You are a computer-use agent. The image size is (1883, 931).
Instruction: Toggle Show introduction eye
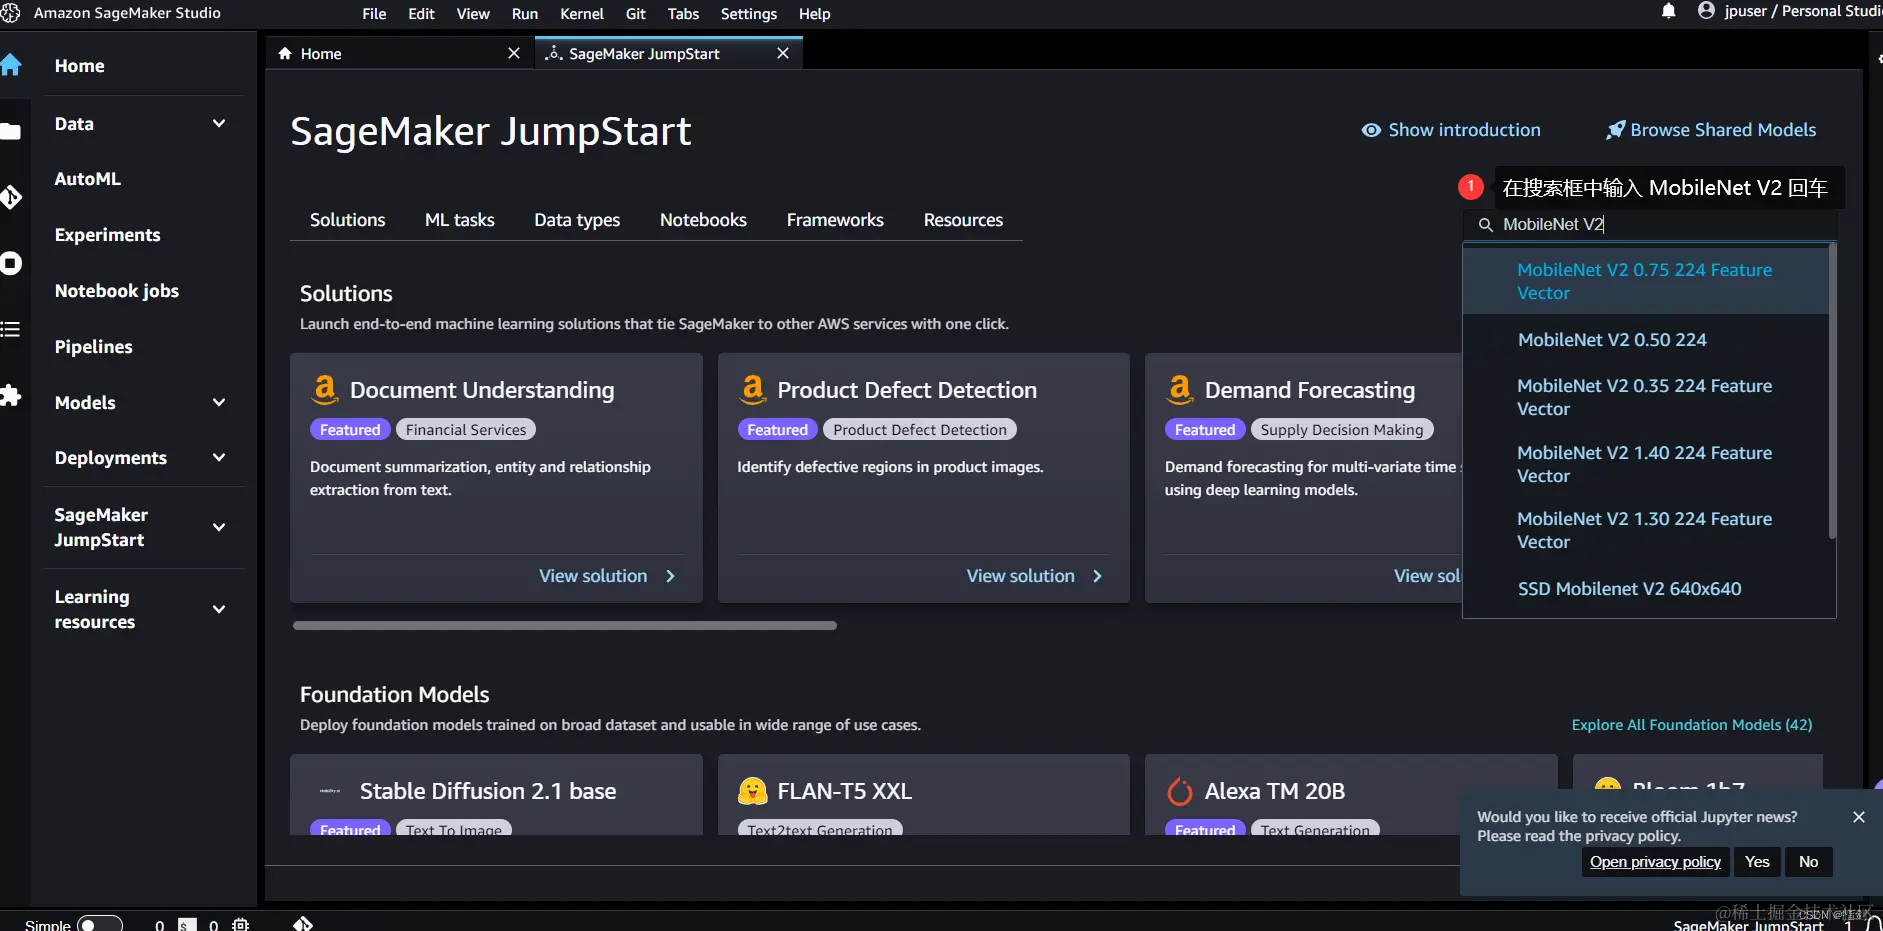1371,130
